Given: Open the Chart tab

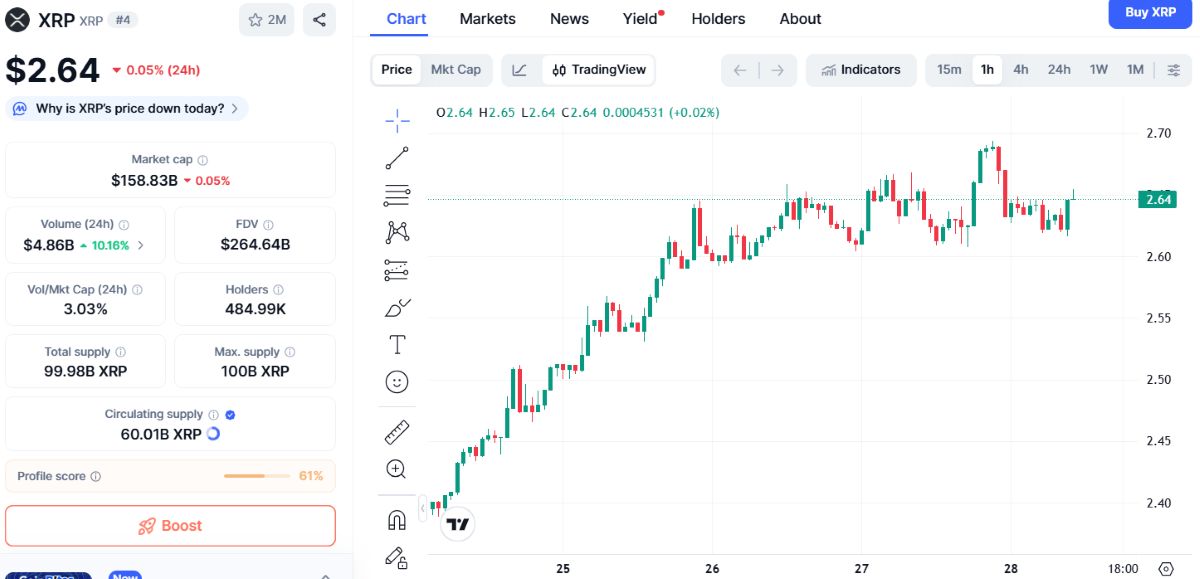Looking at the screenshot, I should point(406,19).
